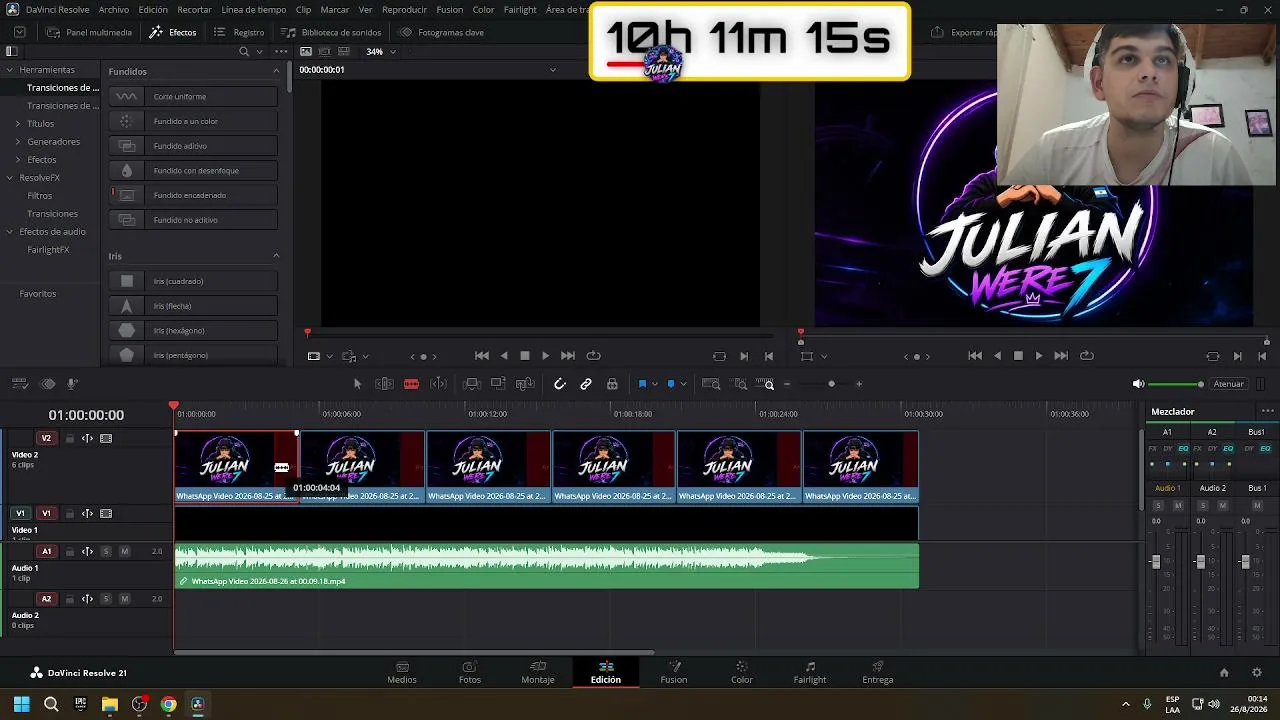The image size is (1280, 720).
Task: Click the Insert clip icon
Action: [472, 384]
